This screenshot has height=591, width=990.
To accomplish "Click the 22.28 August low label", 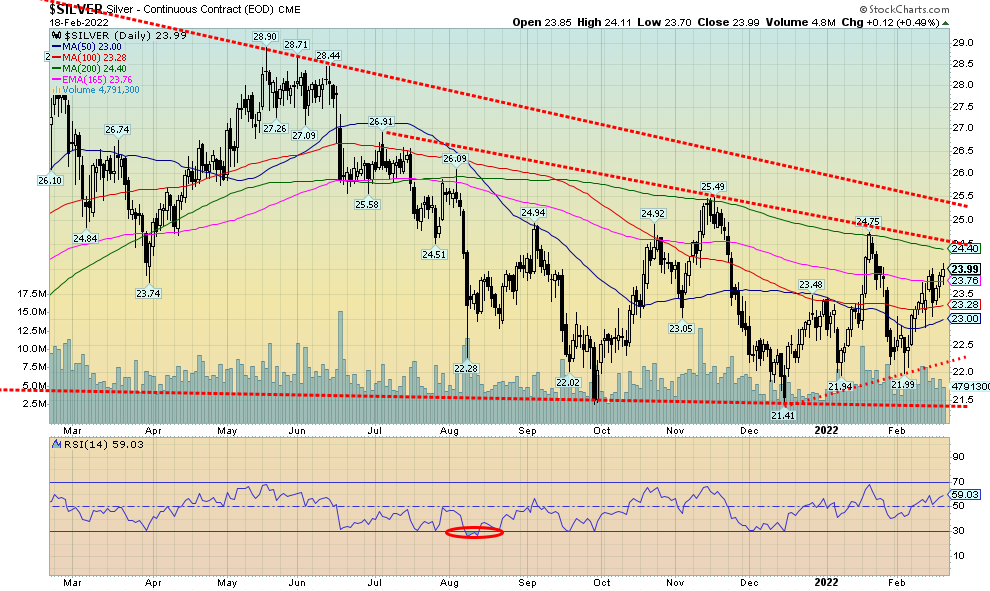I will point(466,368).
